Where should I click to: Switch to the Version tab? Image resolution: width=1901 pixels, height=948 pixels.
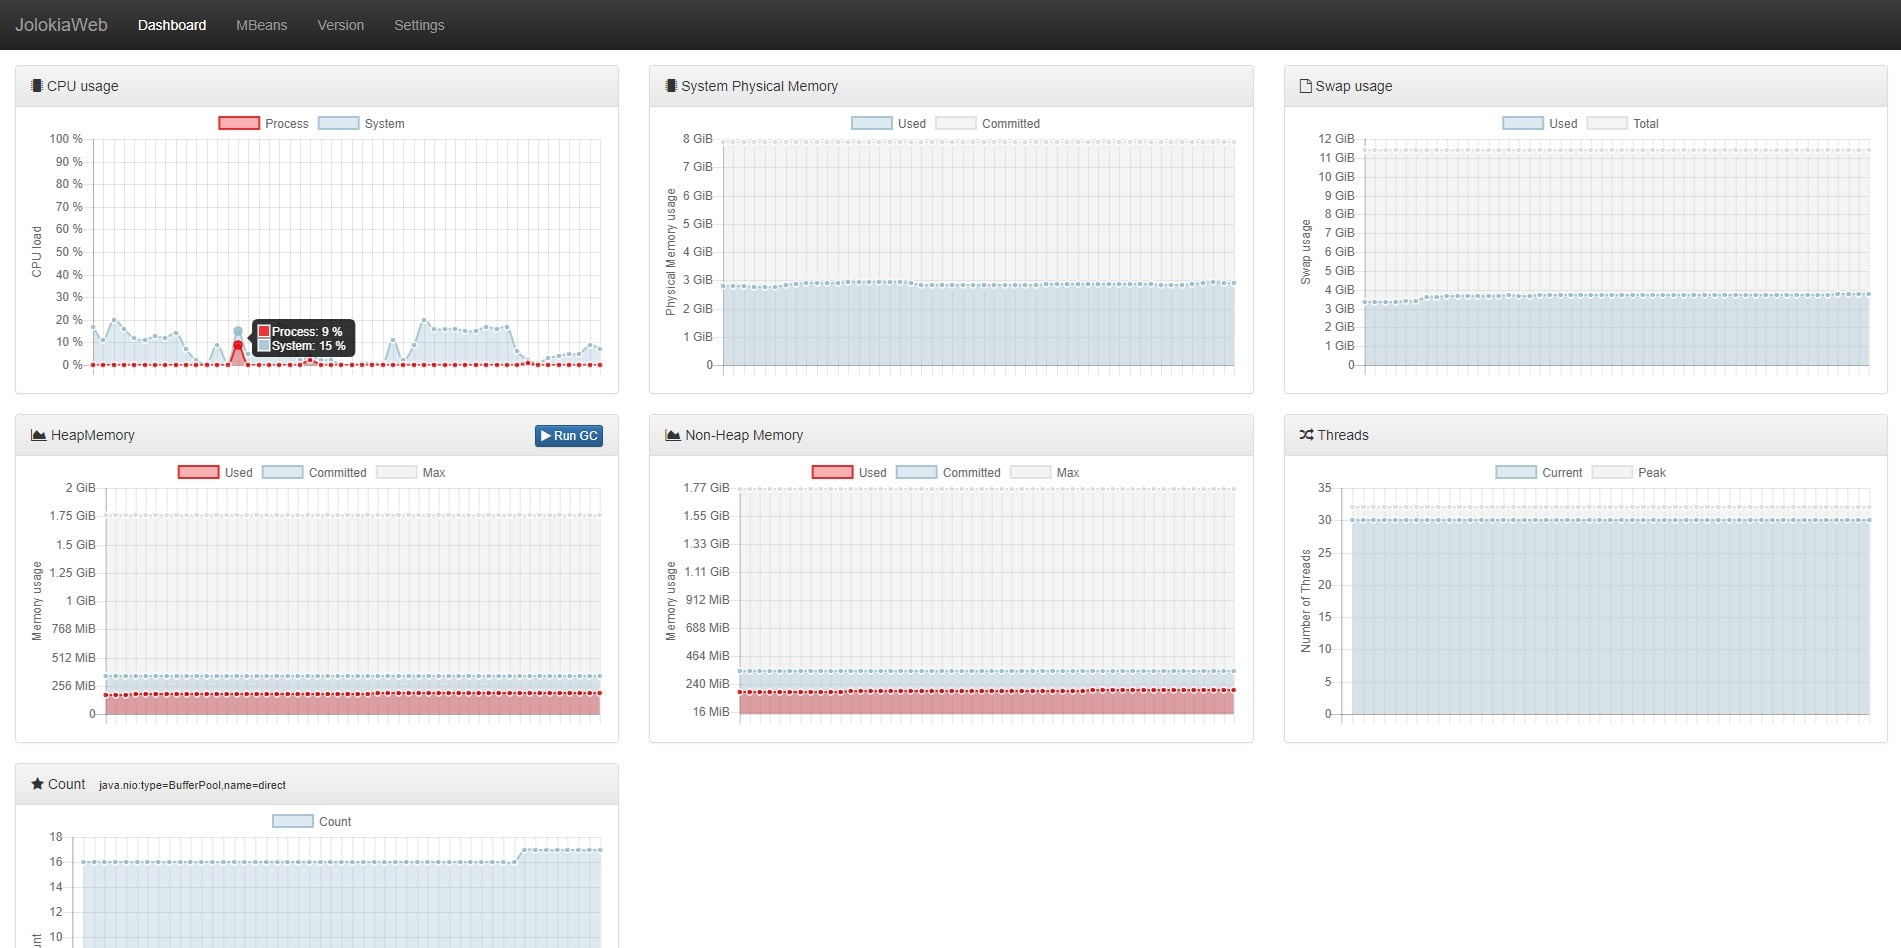click(x=340, y=25)
